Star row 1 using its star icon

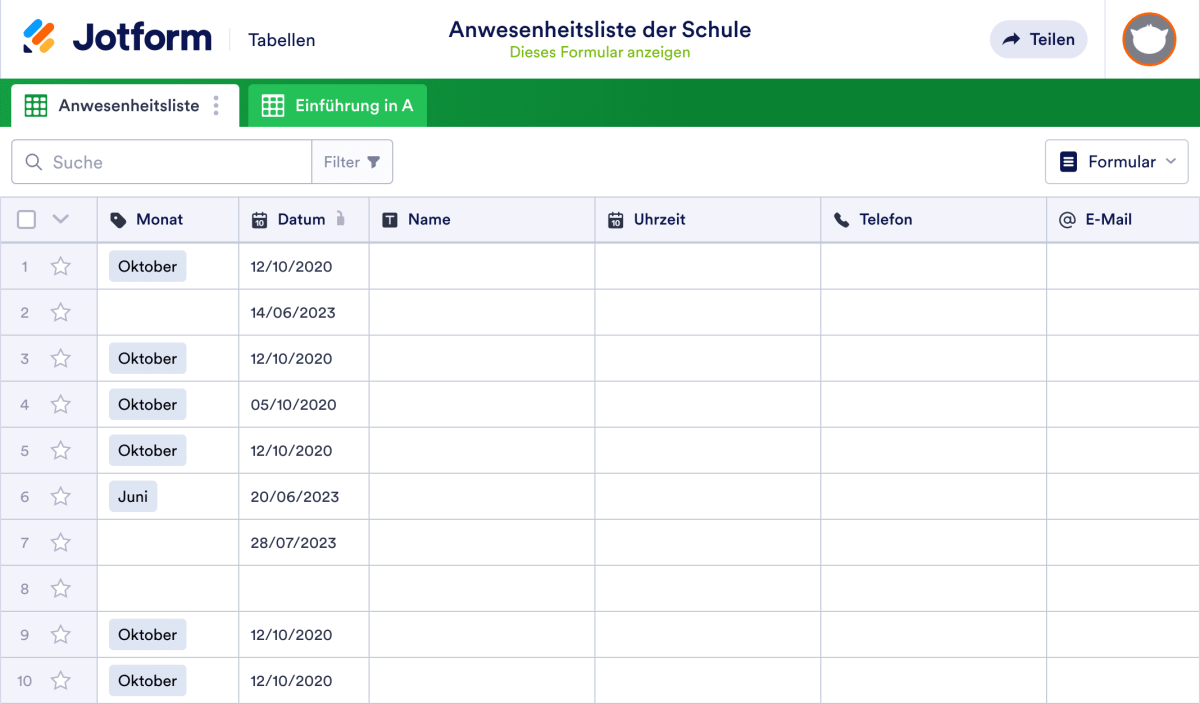point(61,266)
